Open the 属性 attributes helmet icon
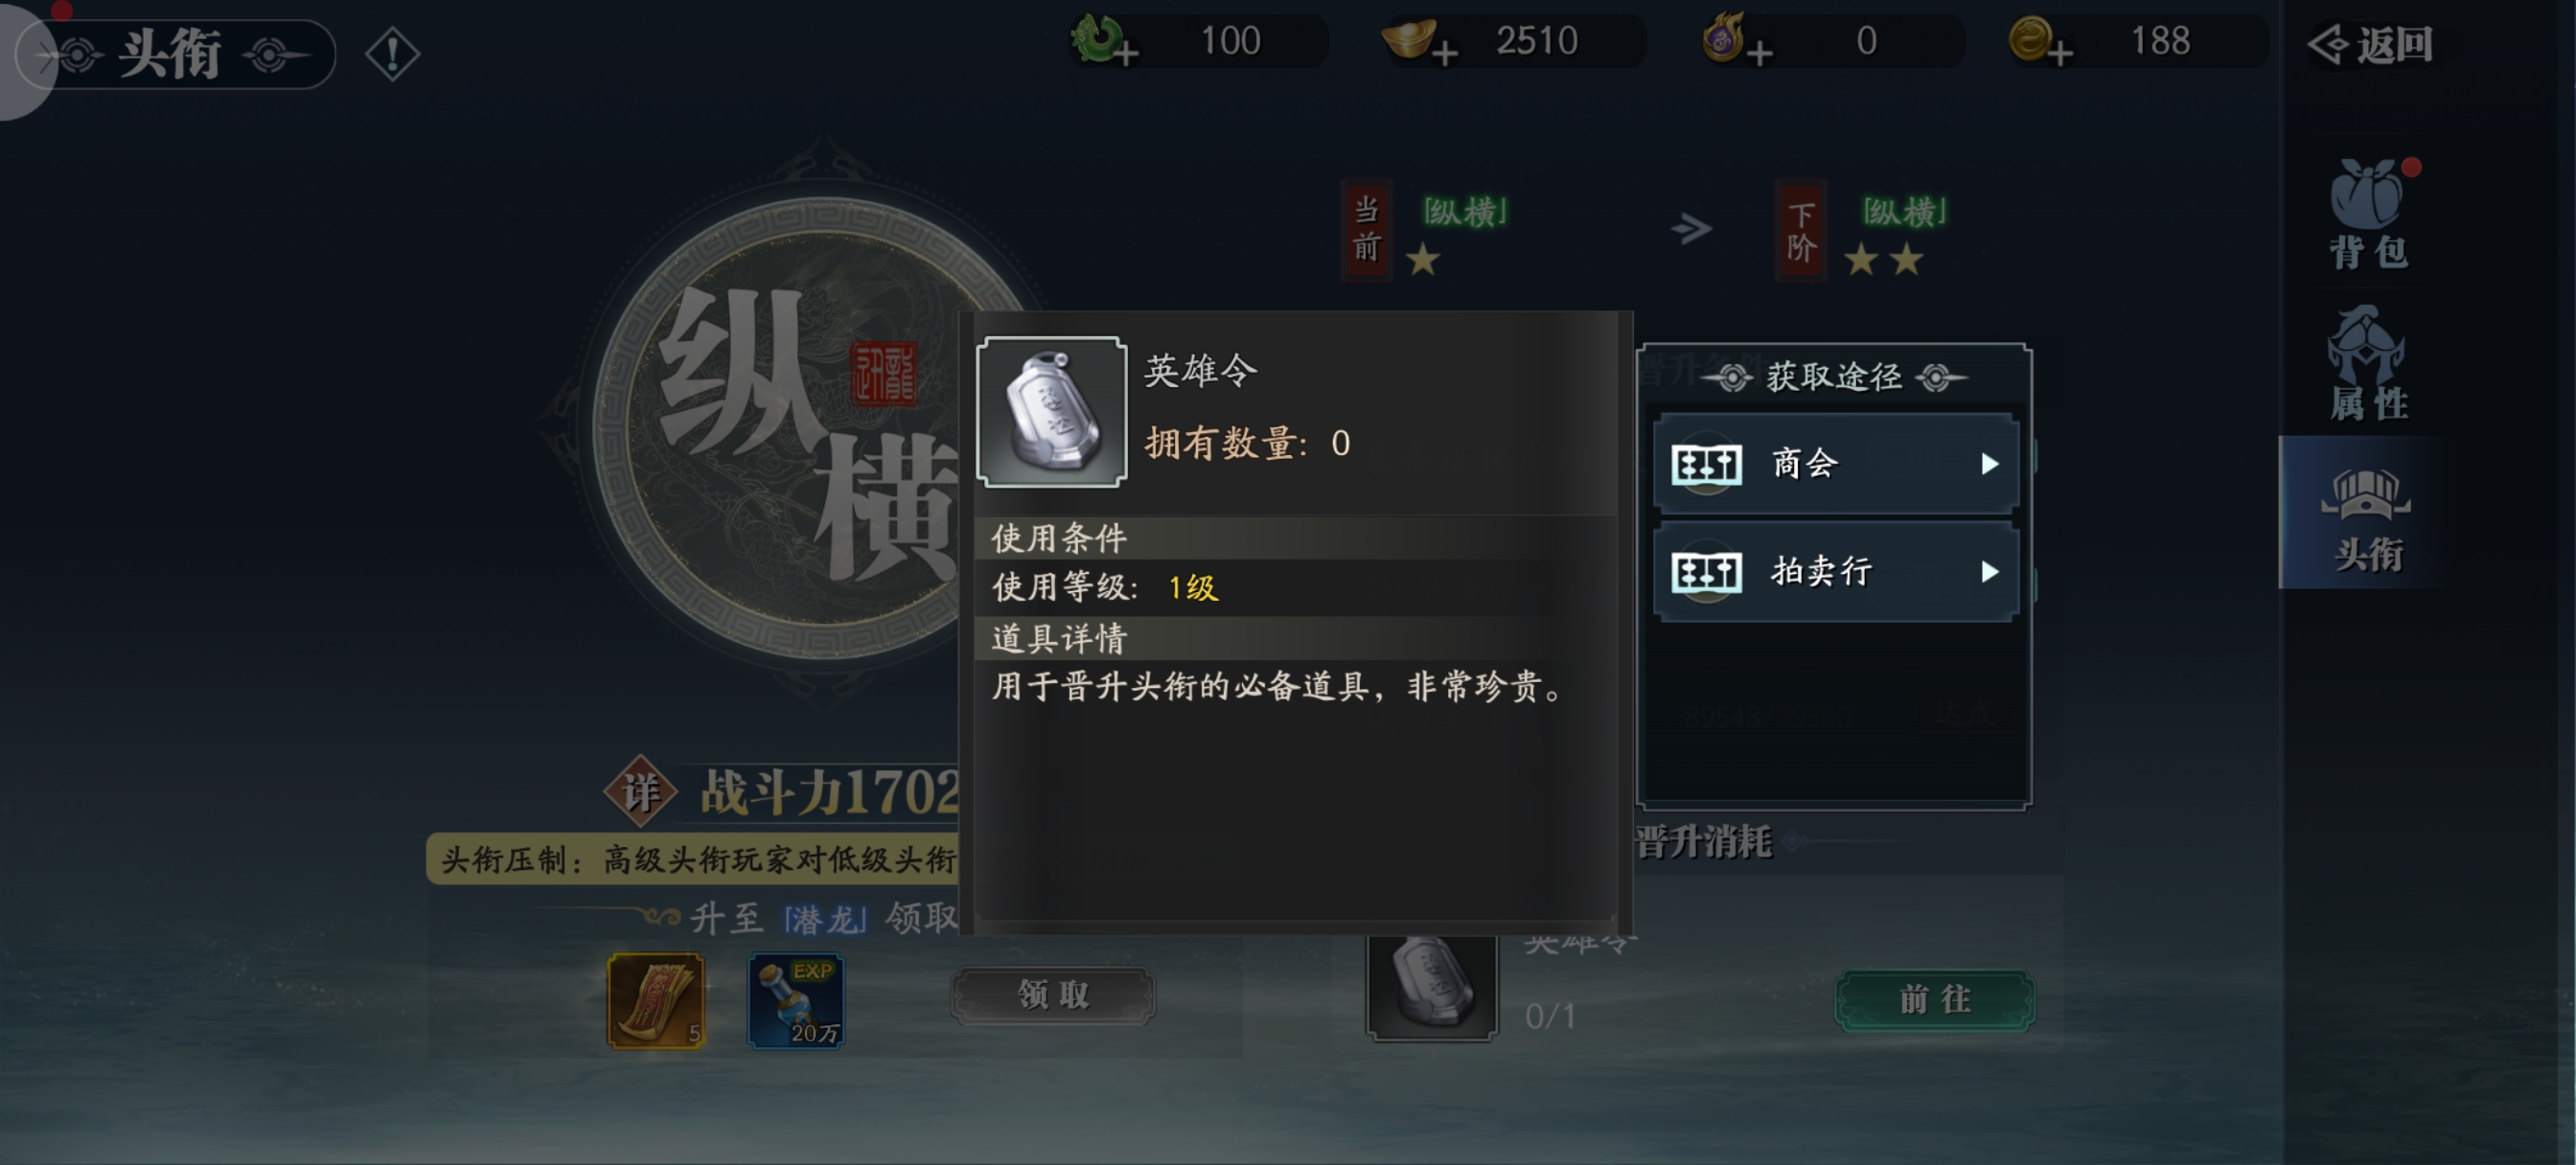The height and width of the screenshot is (1165, 2576). point(2368,364)
